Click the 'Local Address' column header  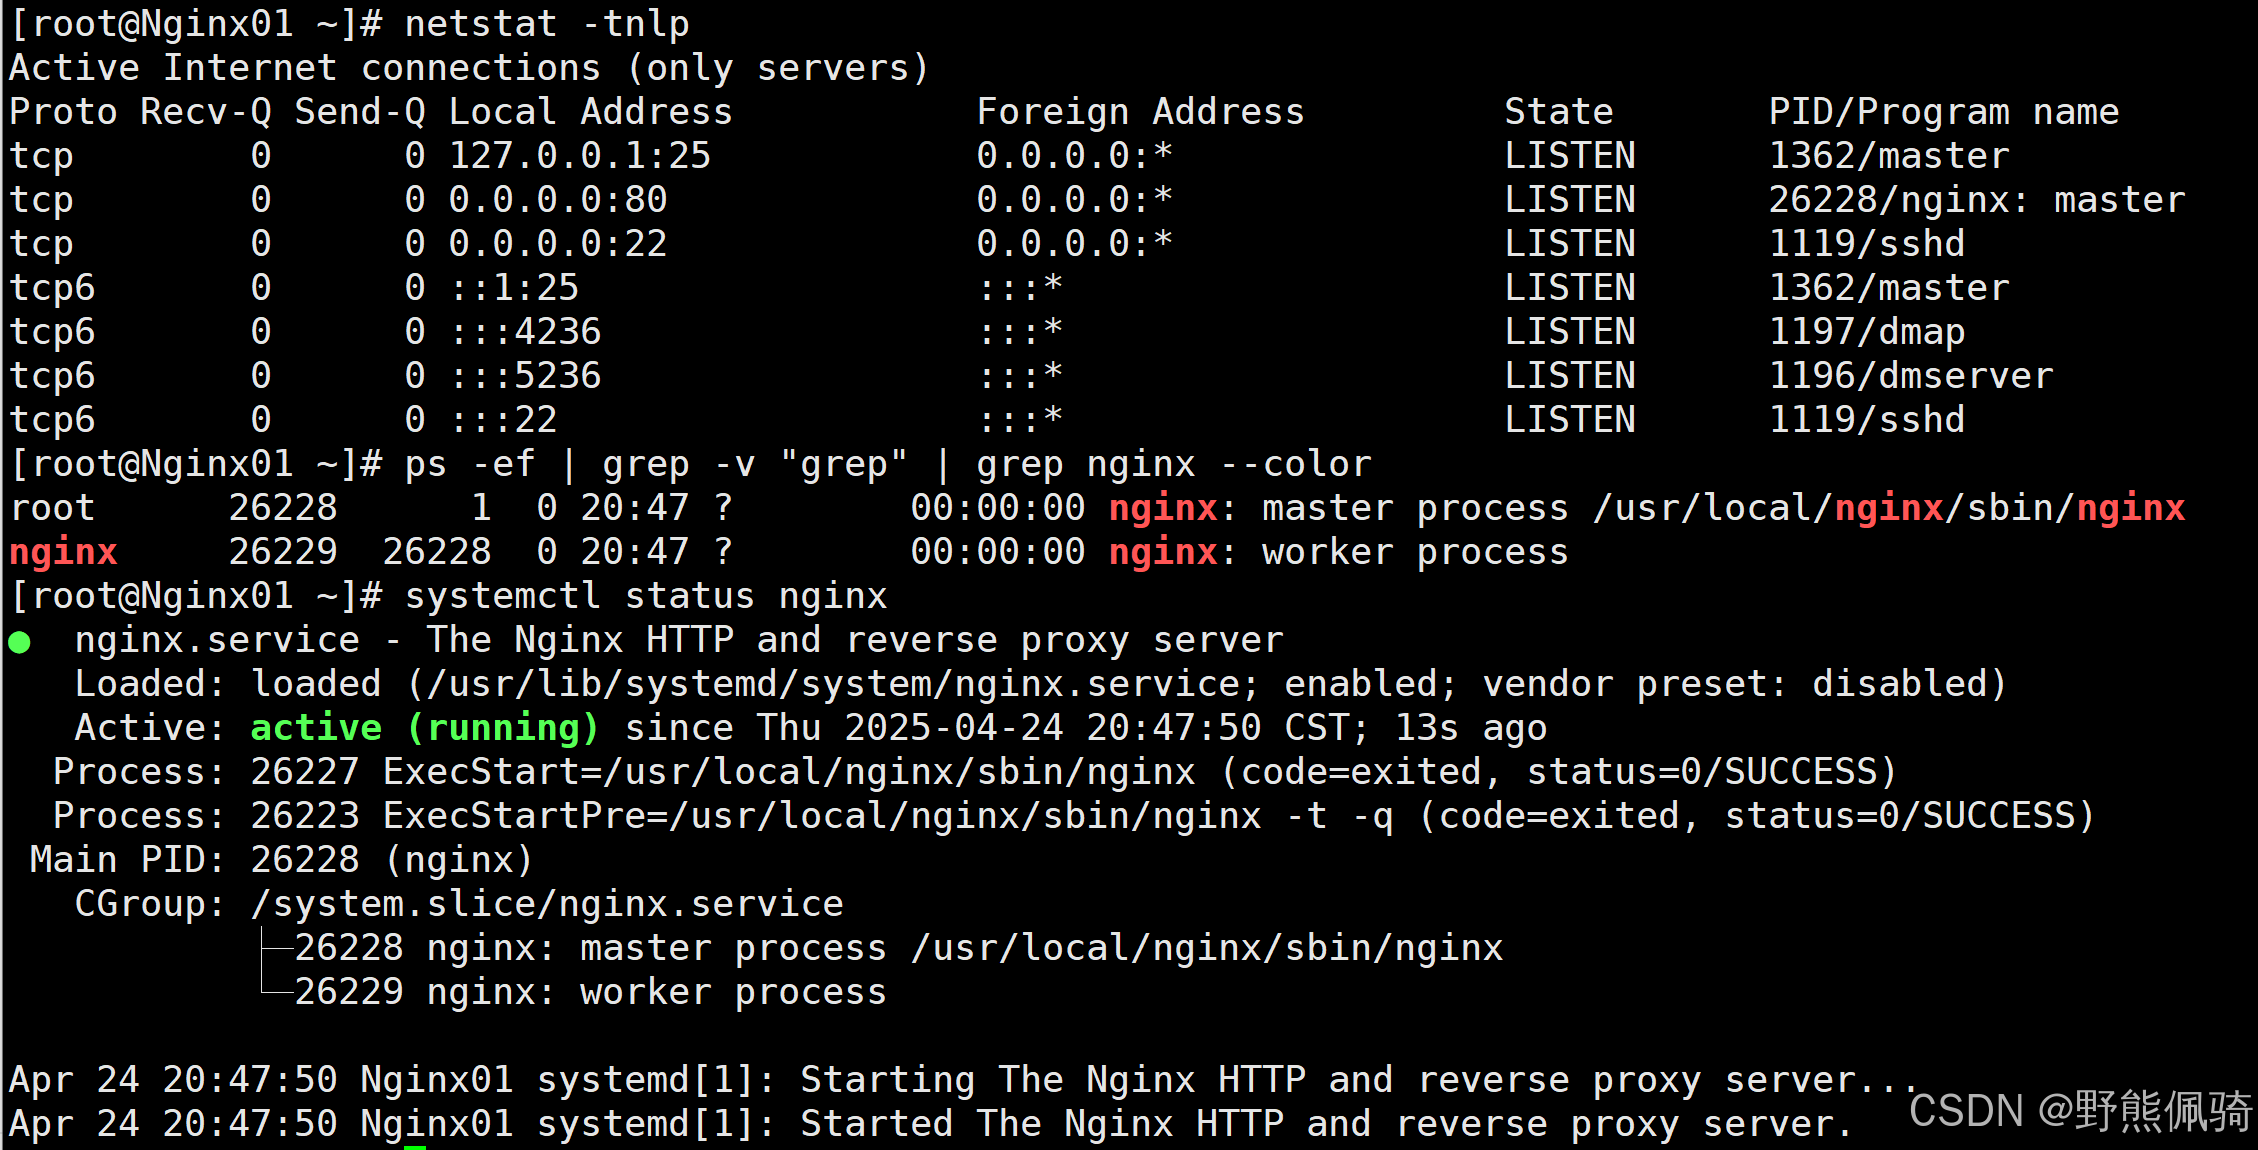click(x=590, y=112)
